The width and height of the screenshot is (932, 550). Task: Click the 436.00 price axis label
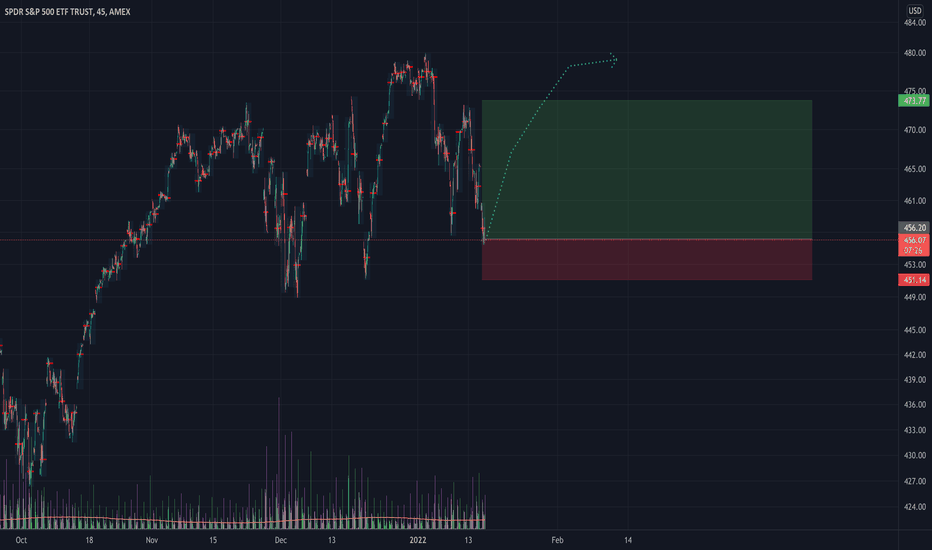(x=915, y=404)
